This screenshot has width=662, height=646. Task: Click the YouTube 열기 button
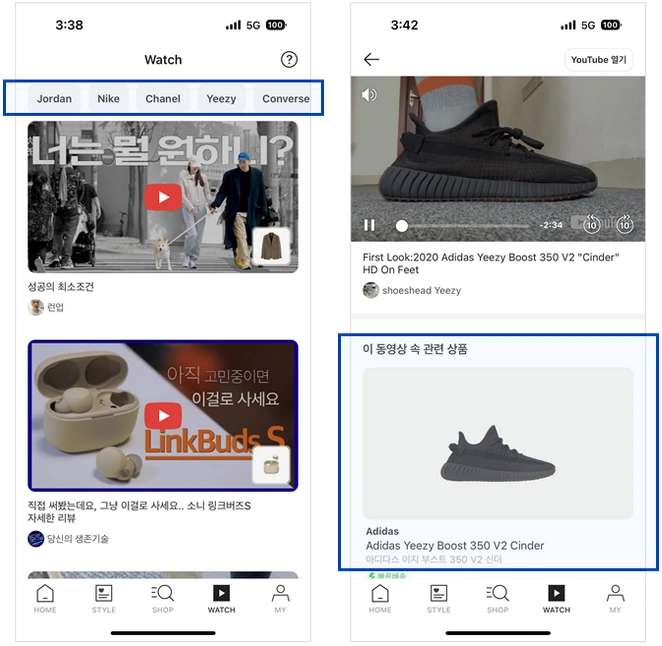click(x=599, y=60)
